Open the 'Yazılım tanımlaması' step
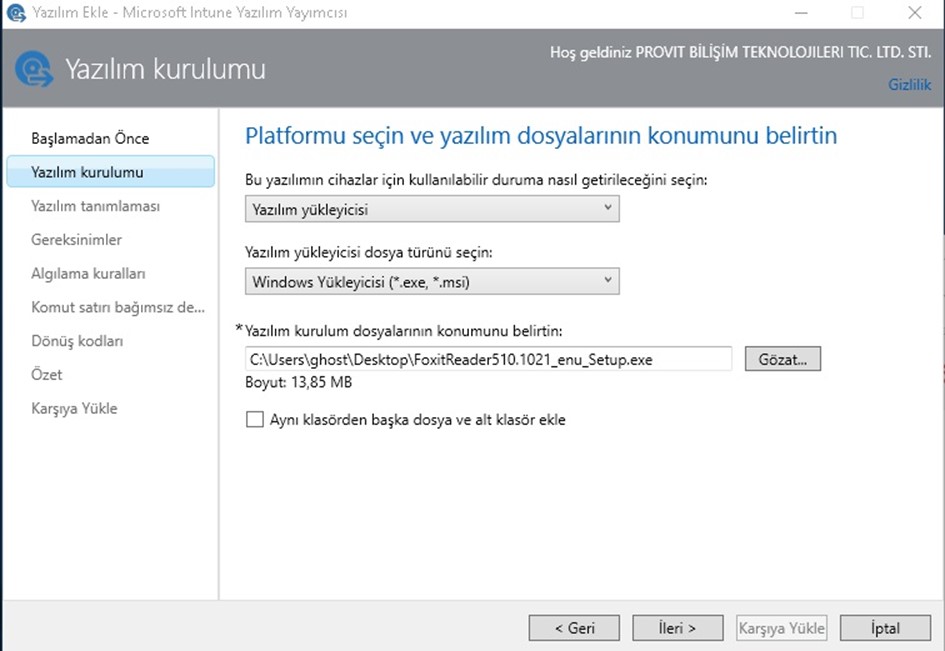Image resolution: width=945 pixels, height=651 pixels. 95,206
